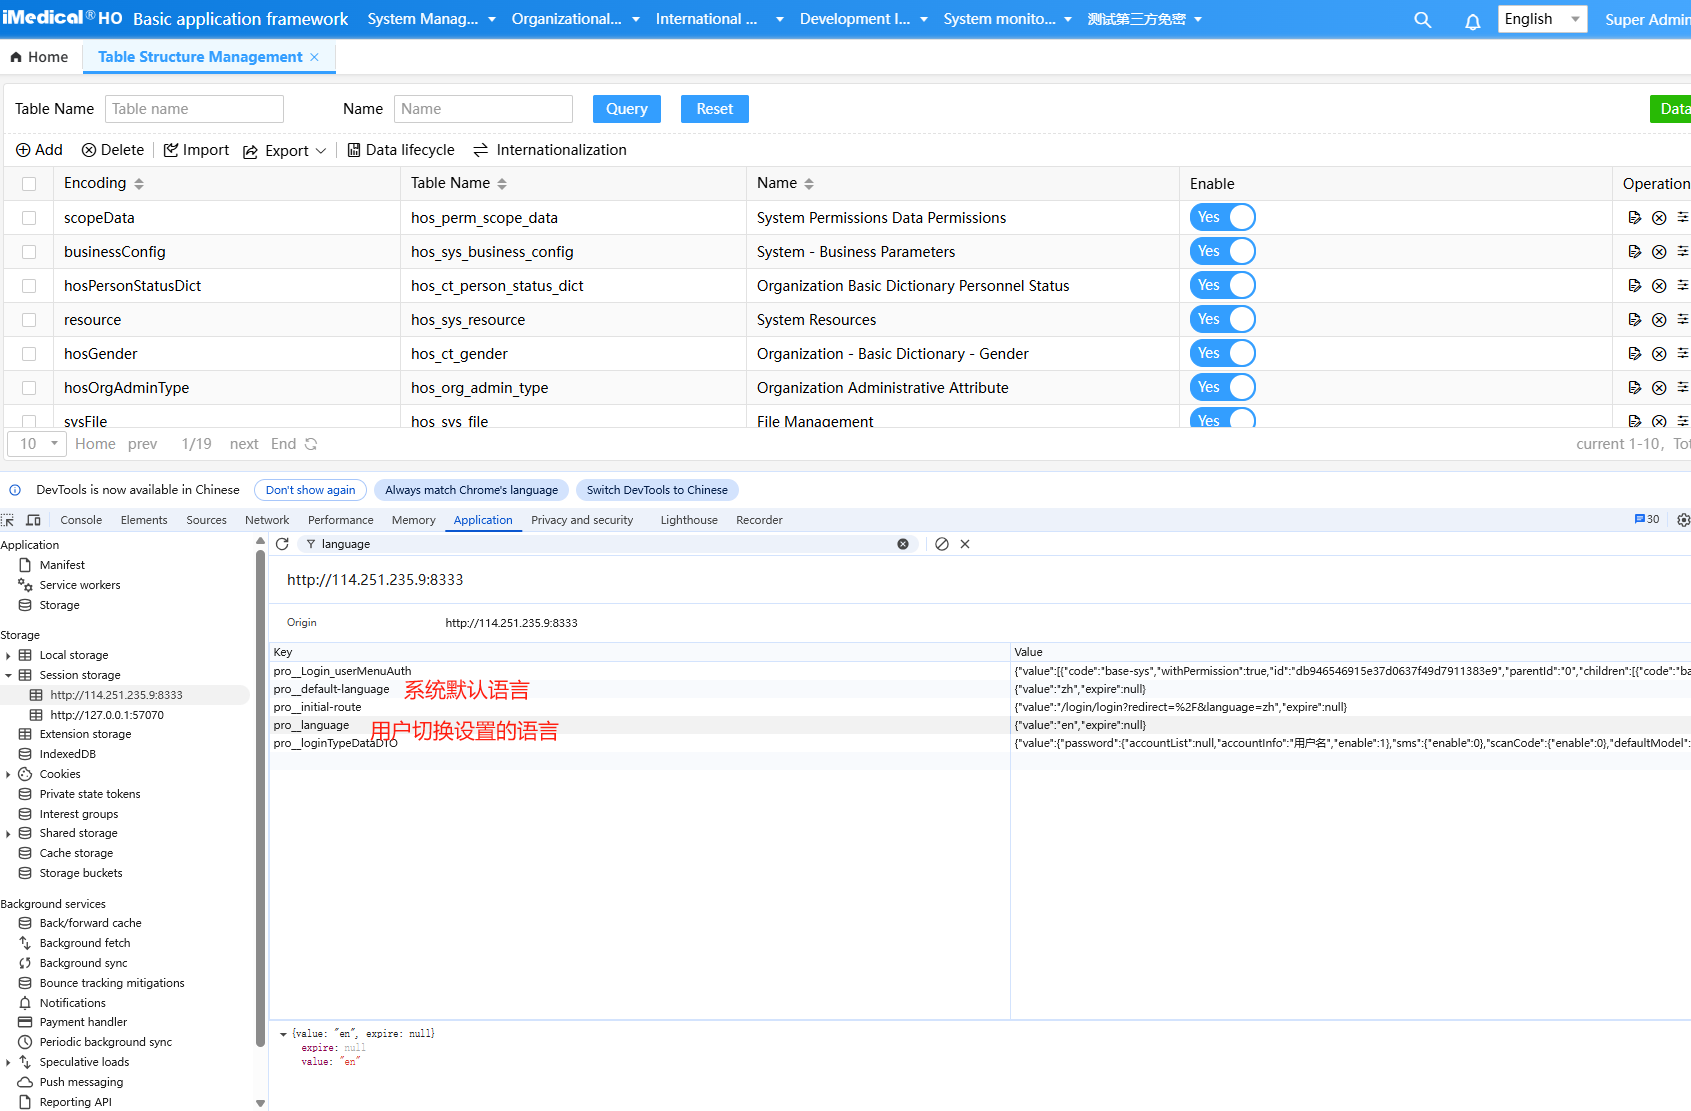Viewport: 1691px width, 1111px height.
Task: Open the notification bell
Action: (x=1472, y=21)
